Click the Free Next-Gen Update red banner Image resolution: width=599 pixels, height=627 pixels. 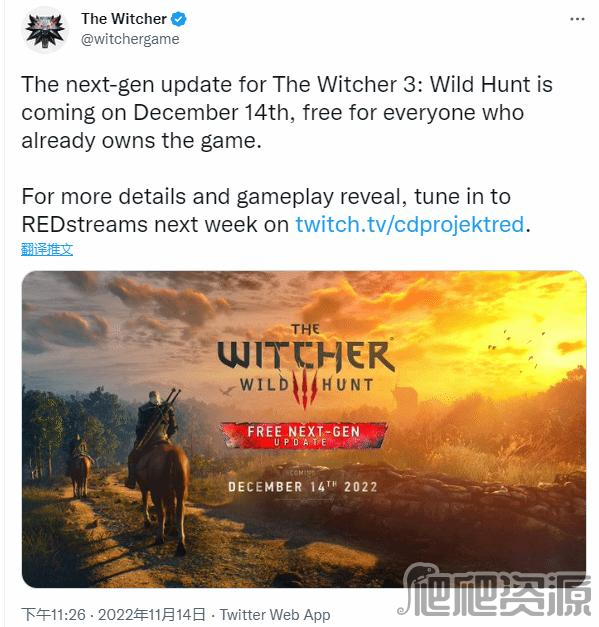click(x=303, y=435)
